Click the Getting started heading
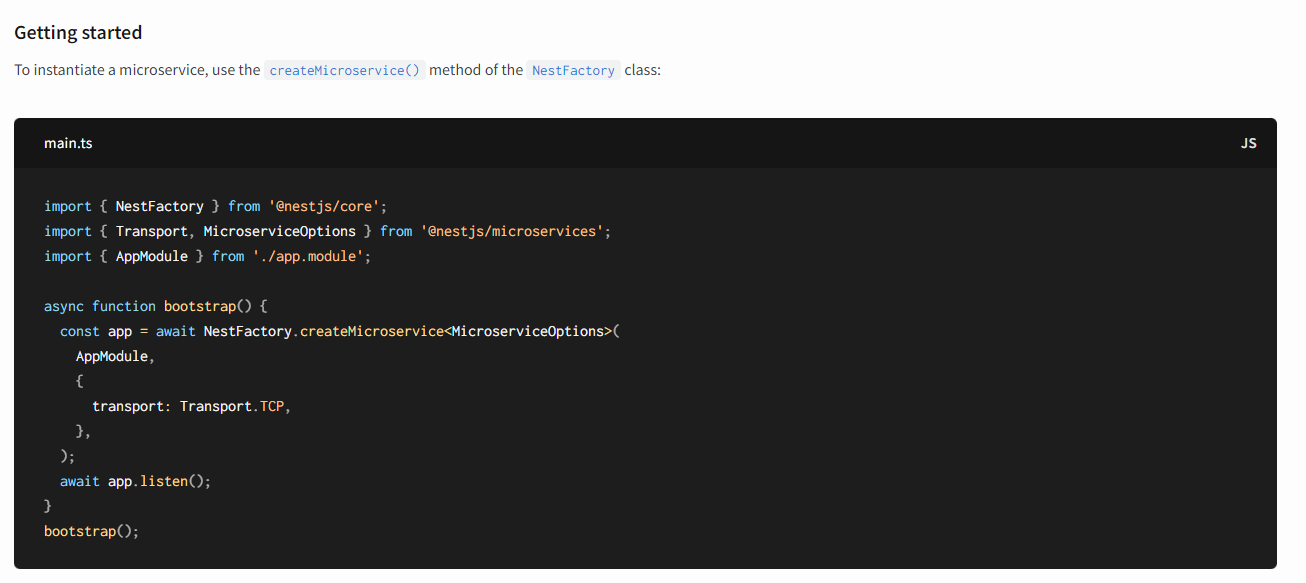This screenshot has width=1306, height=583. point(78,32)
